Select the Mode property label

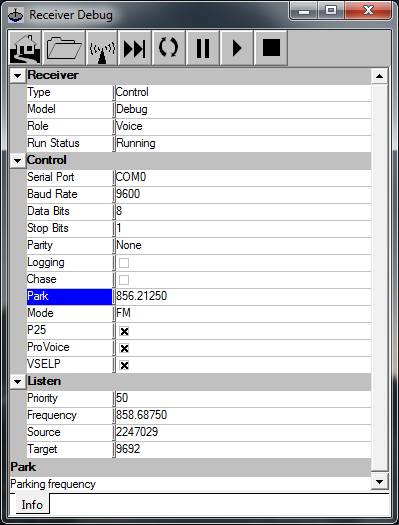click(x=40, y=313)
